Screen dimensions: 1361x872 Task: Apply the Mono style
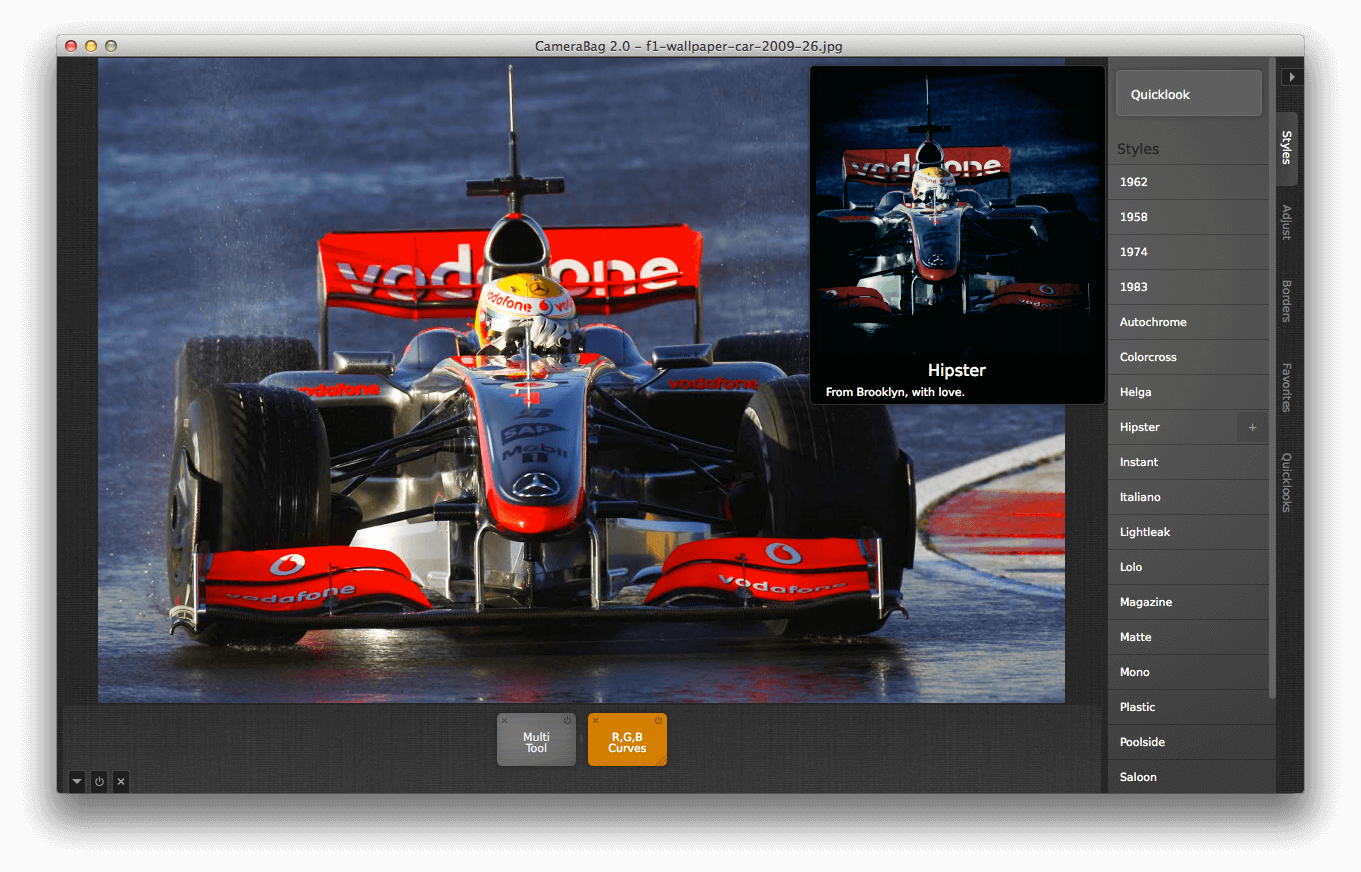[x=1188, y=672]
